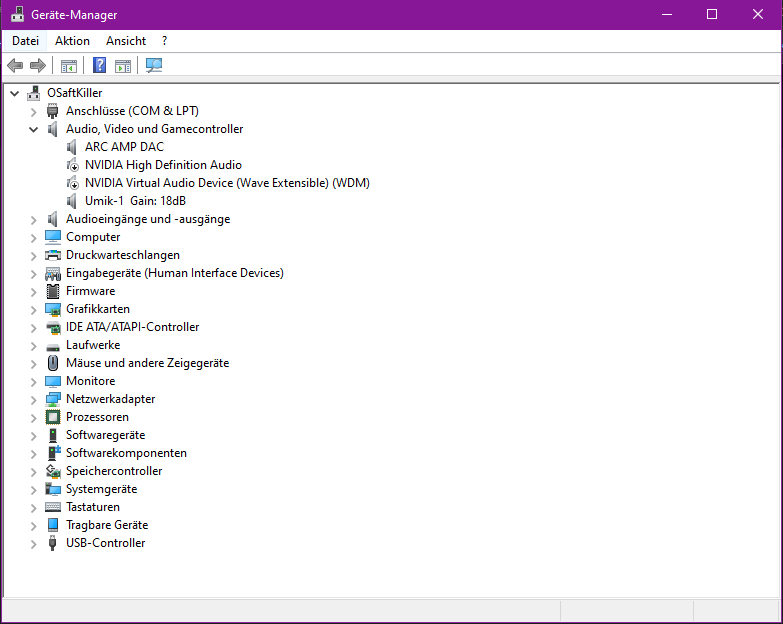The width and height of the screenshot is (783, 624).
Task: Select the Prozessoren category label
Action: [97, 417]
